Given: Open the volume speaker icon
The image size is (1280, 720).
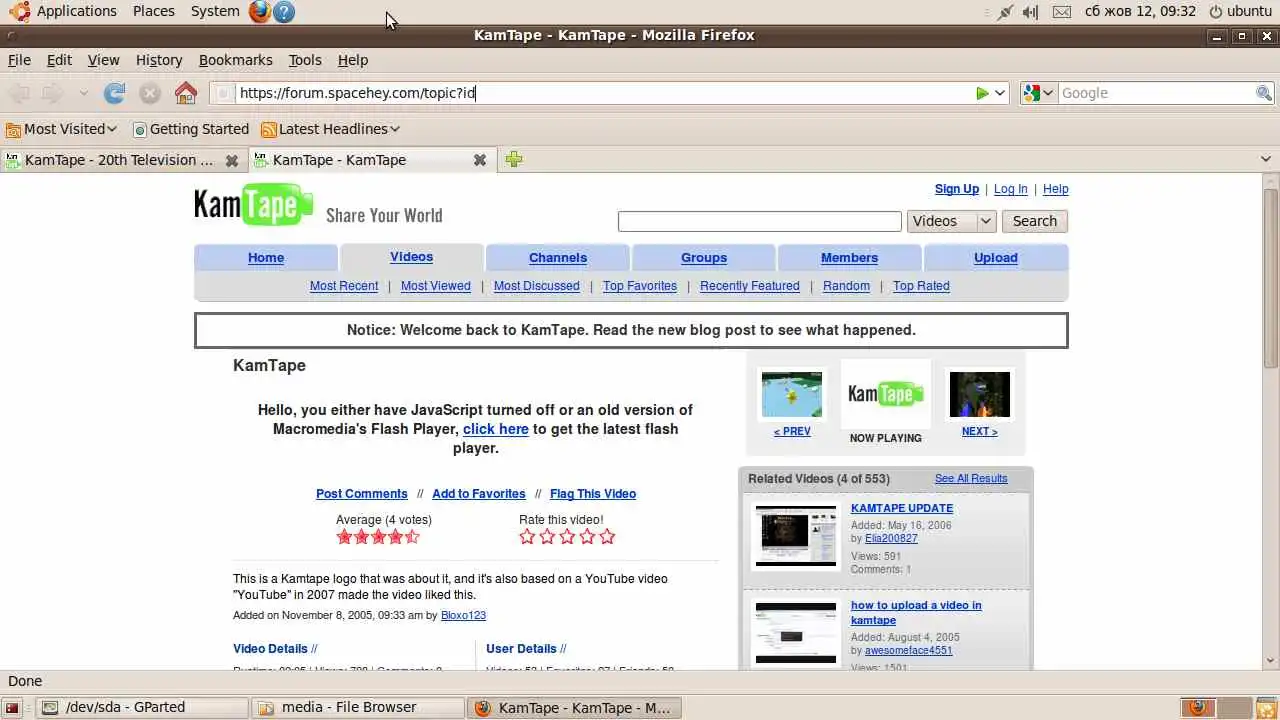Looking at the screenshot, I should click(1031, 12).
